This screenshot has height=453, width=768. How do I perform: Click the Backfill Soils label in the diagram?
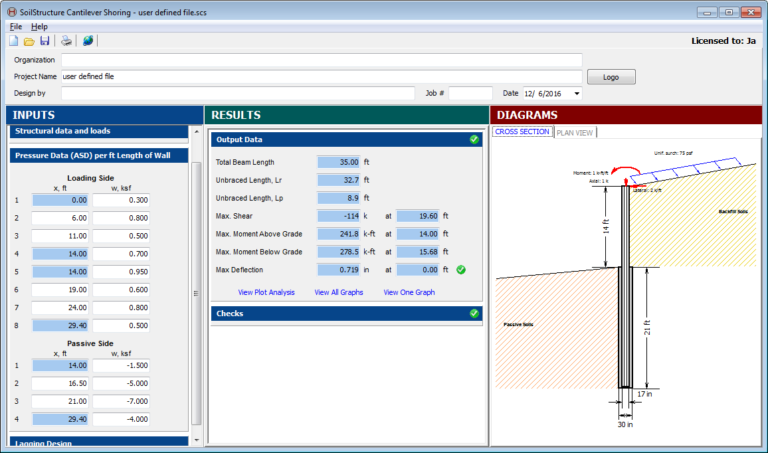click(733, 212)
